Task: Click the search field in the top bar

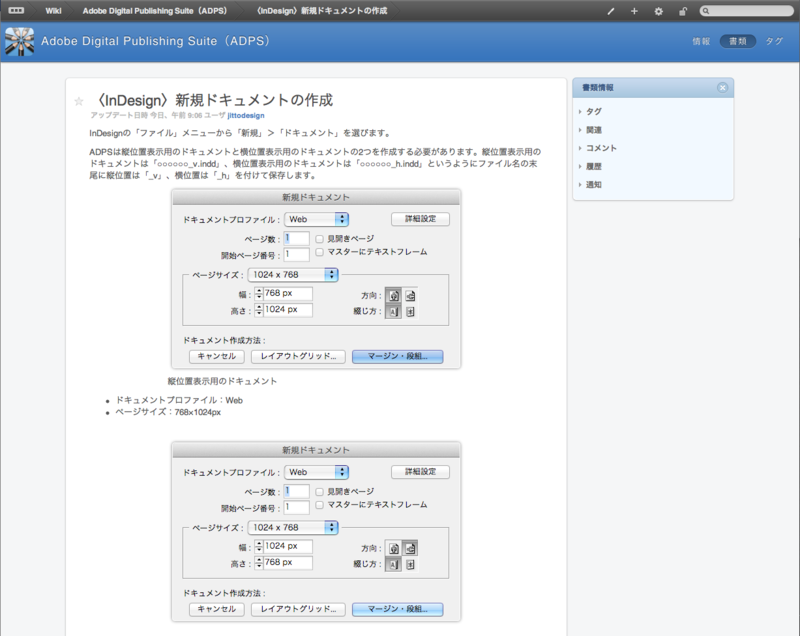Action: 746,11
